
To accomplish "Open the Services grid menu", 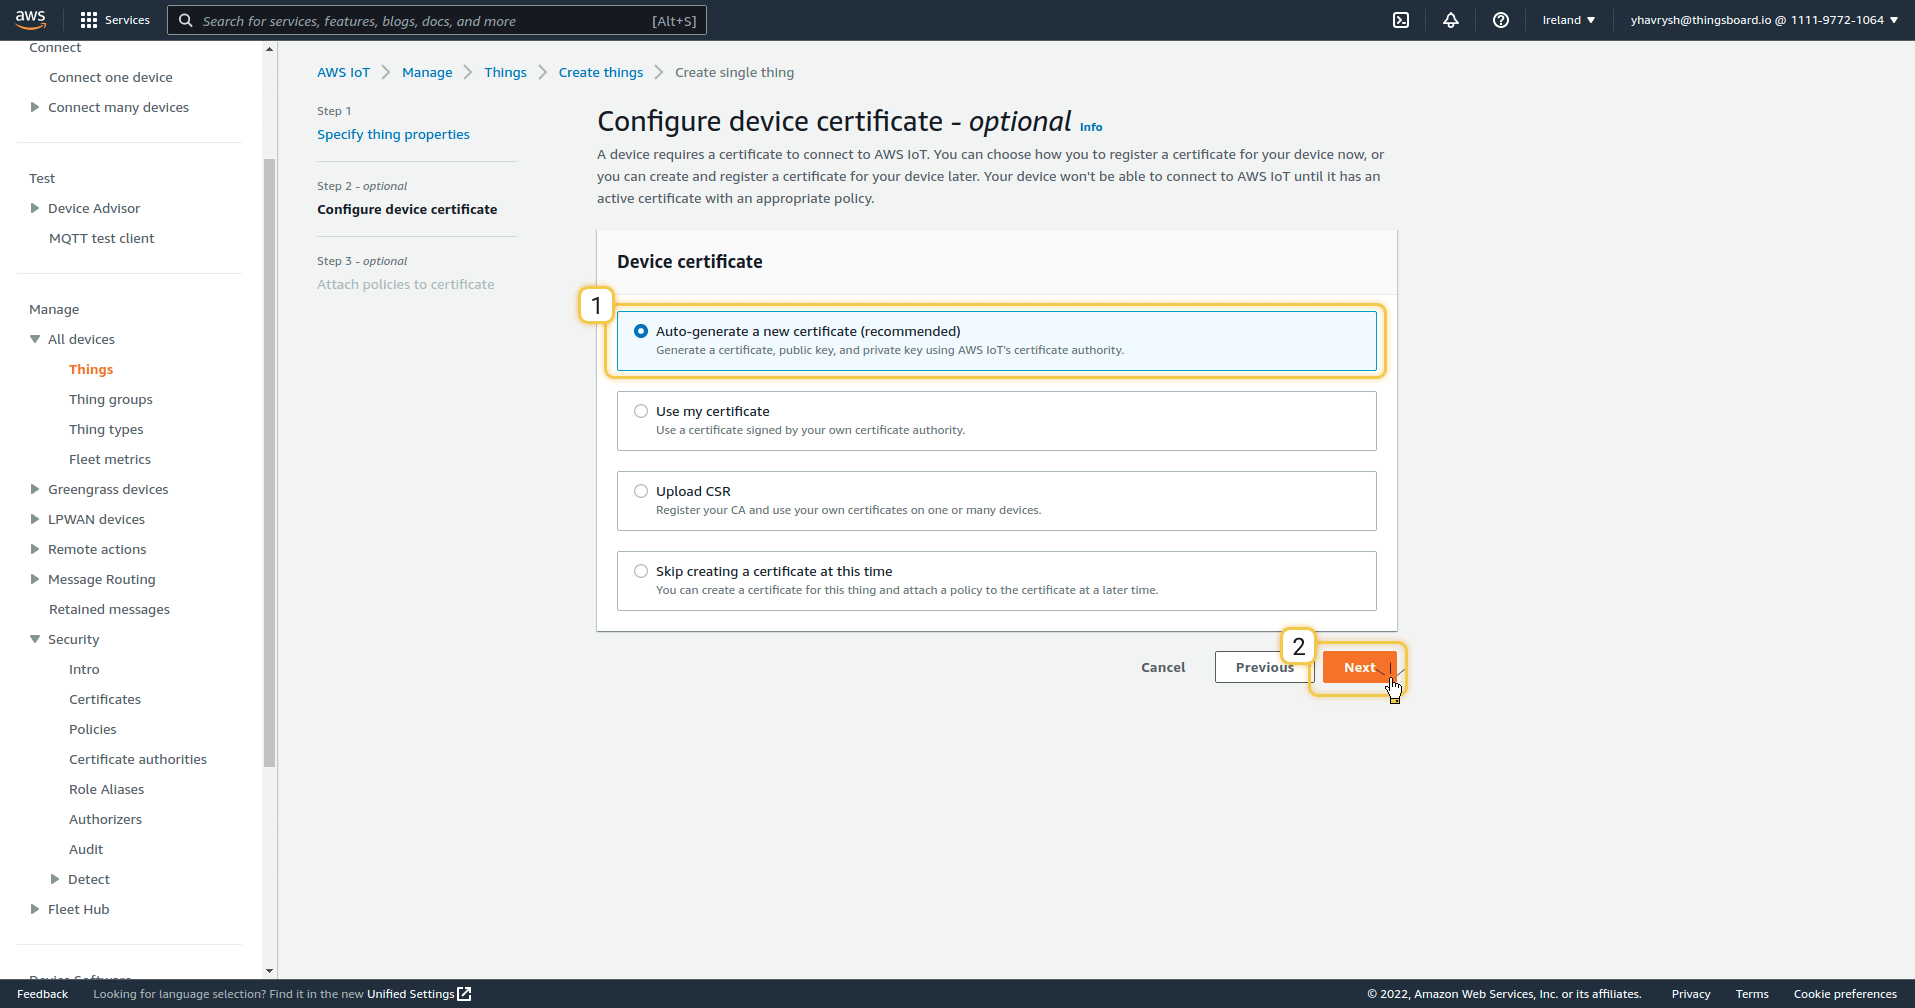I will [89, 20].
